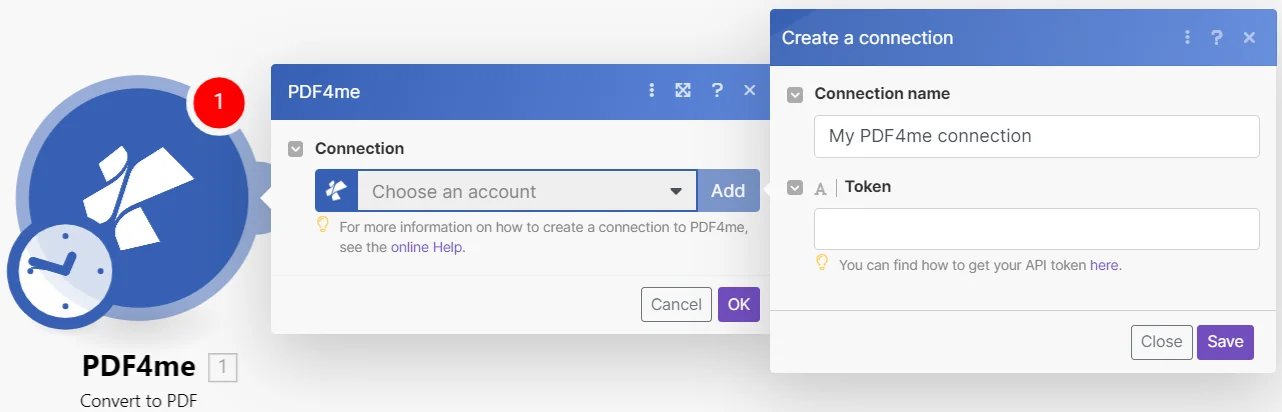Viewport: 1282px width, 412px height.
Task: Click the lightbulb hint icon under Token
Action: [x=822, y=263]
